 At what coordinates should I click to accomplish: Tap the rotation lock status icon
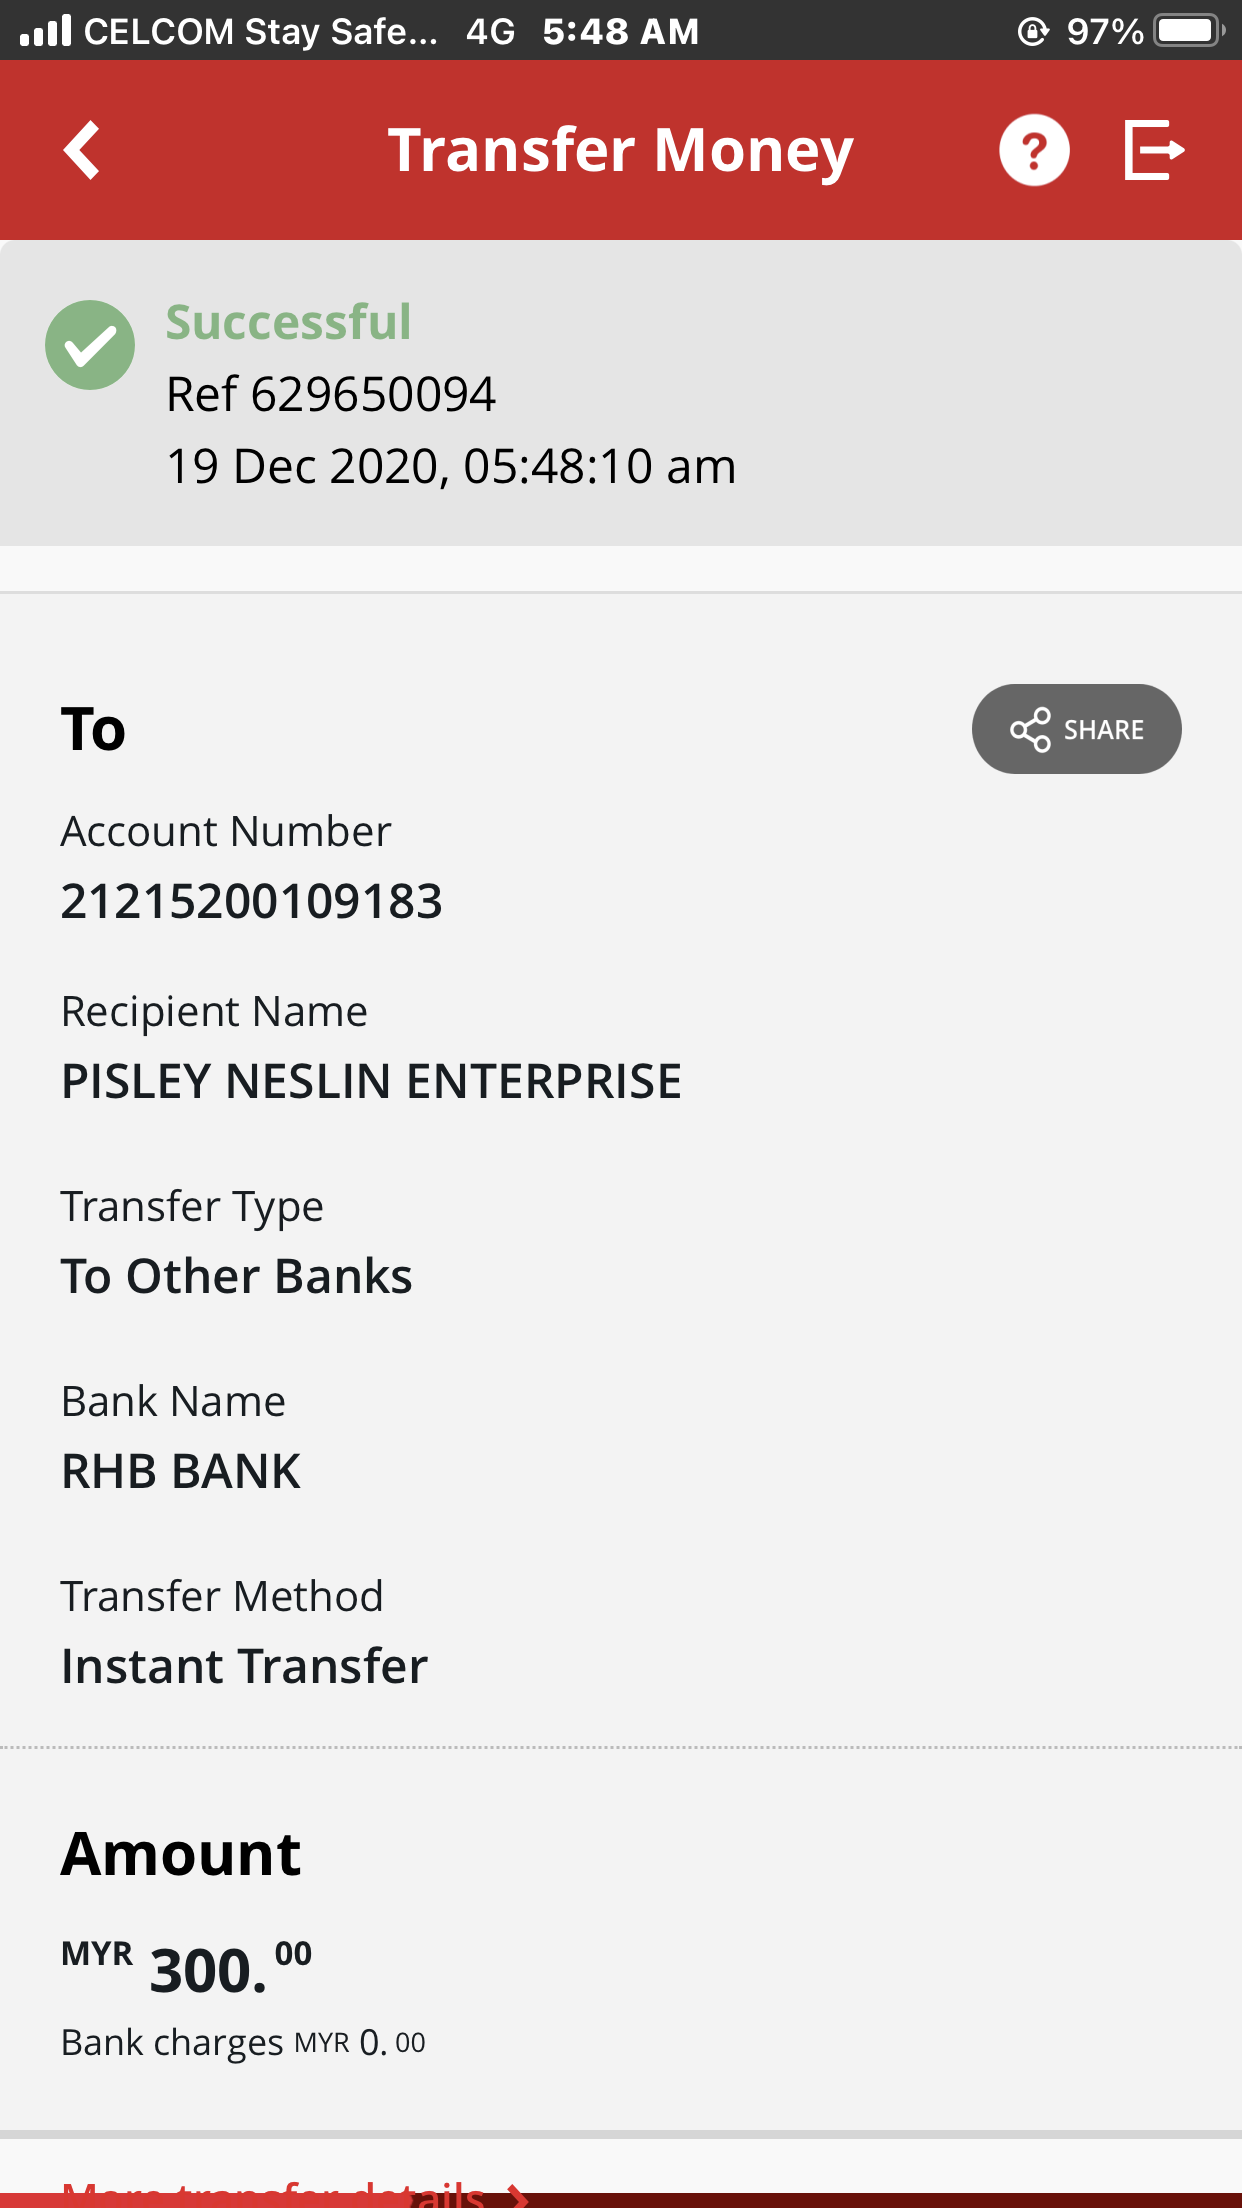(1033, 32)
